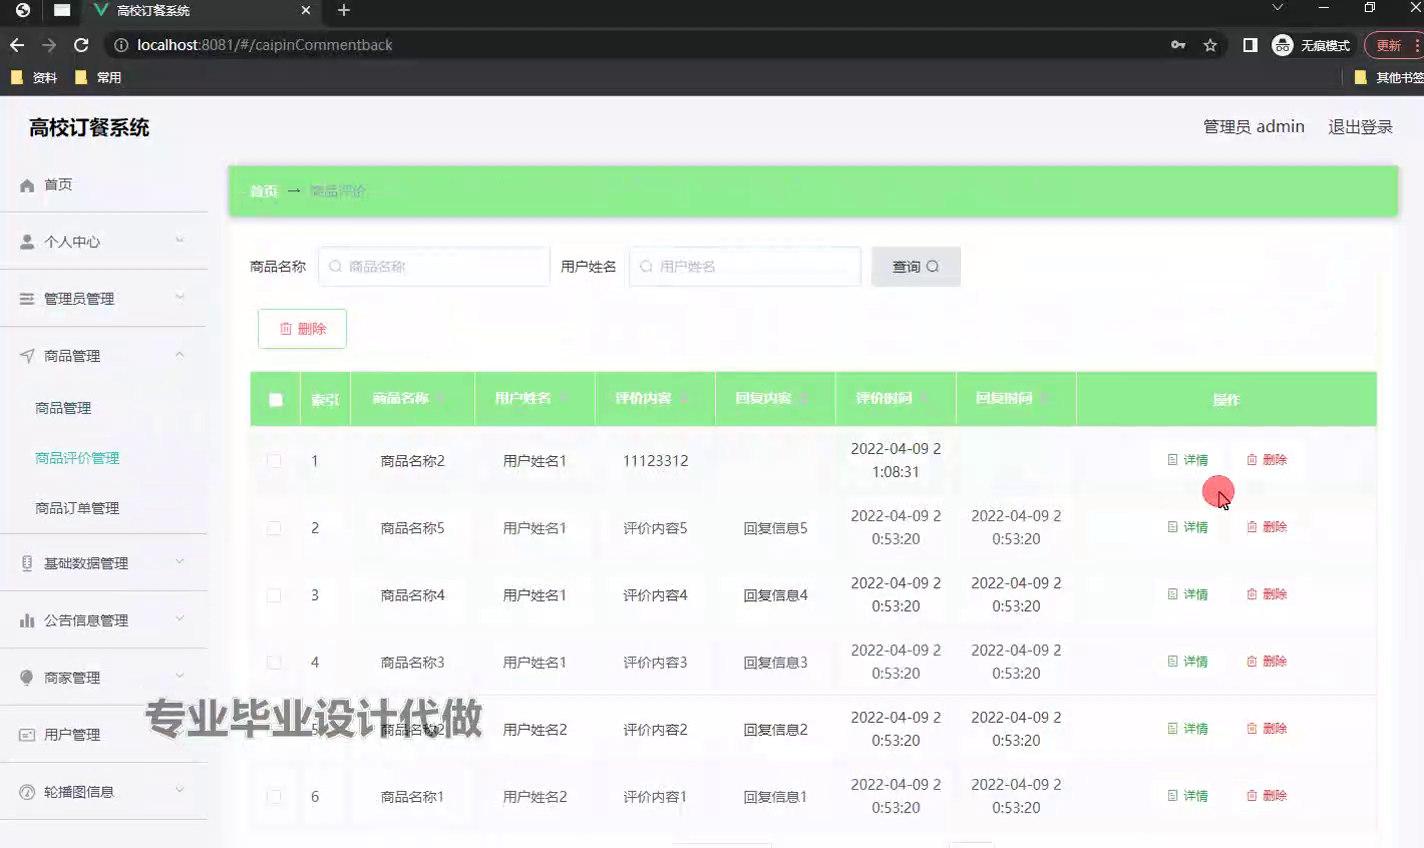
Task: Click the card icon next to 用户管理
Action: 27,734
